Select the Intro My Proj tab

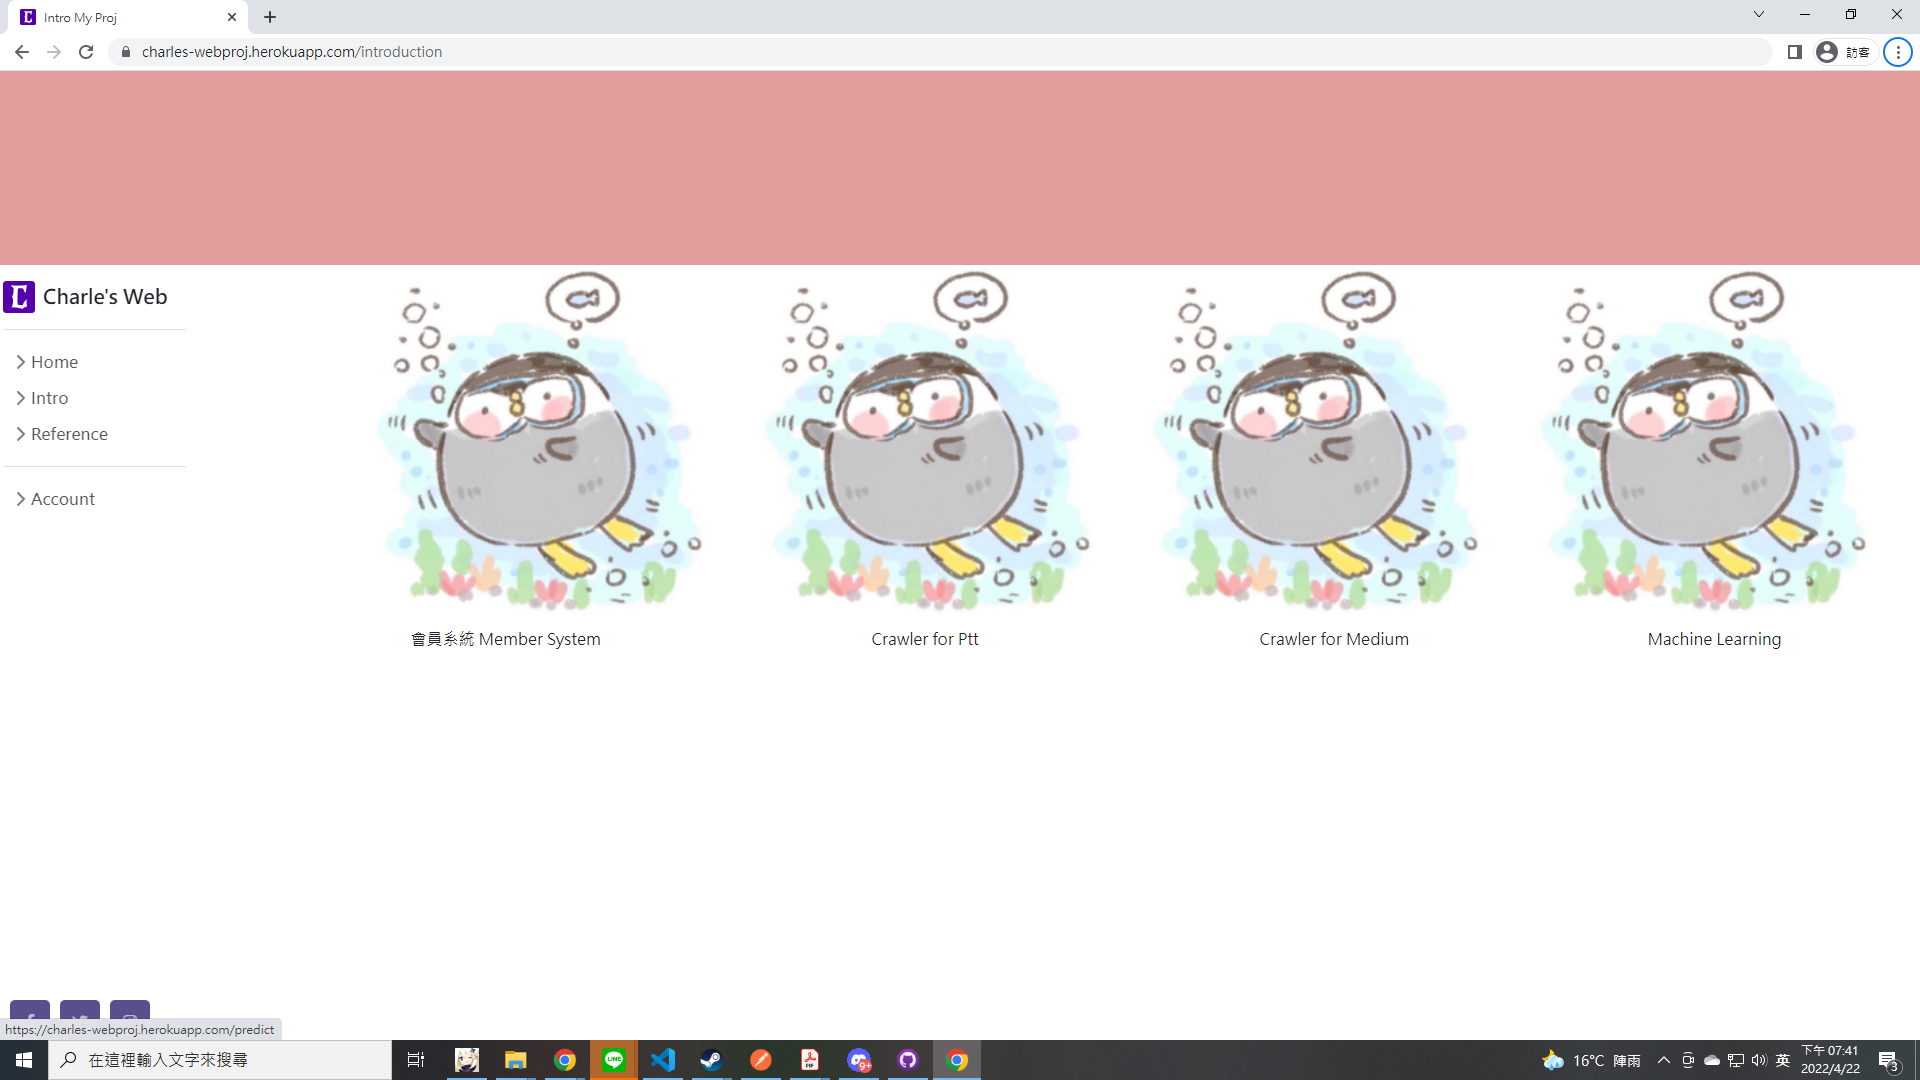127,17
